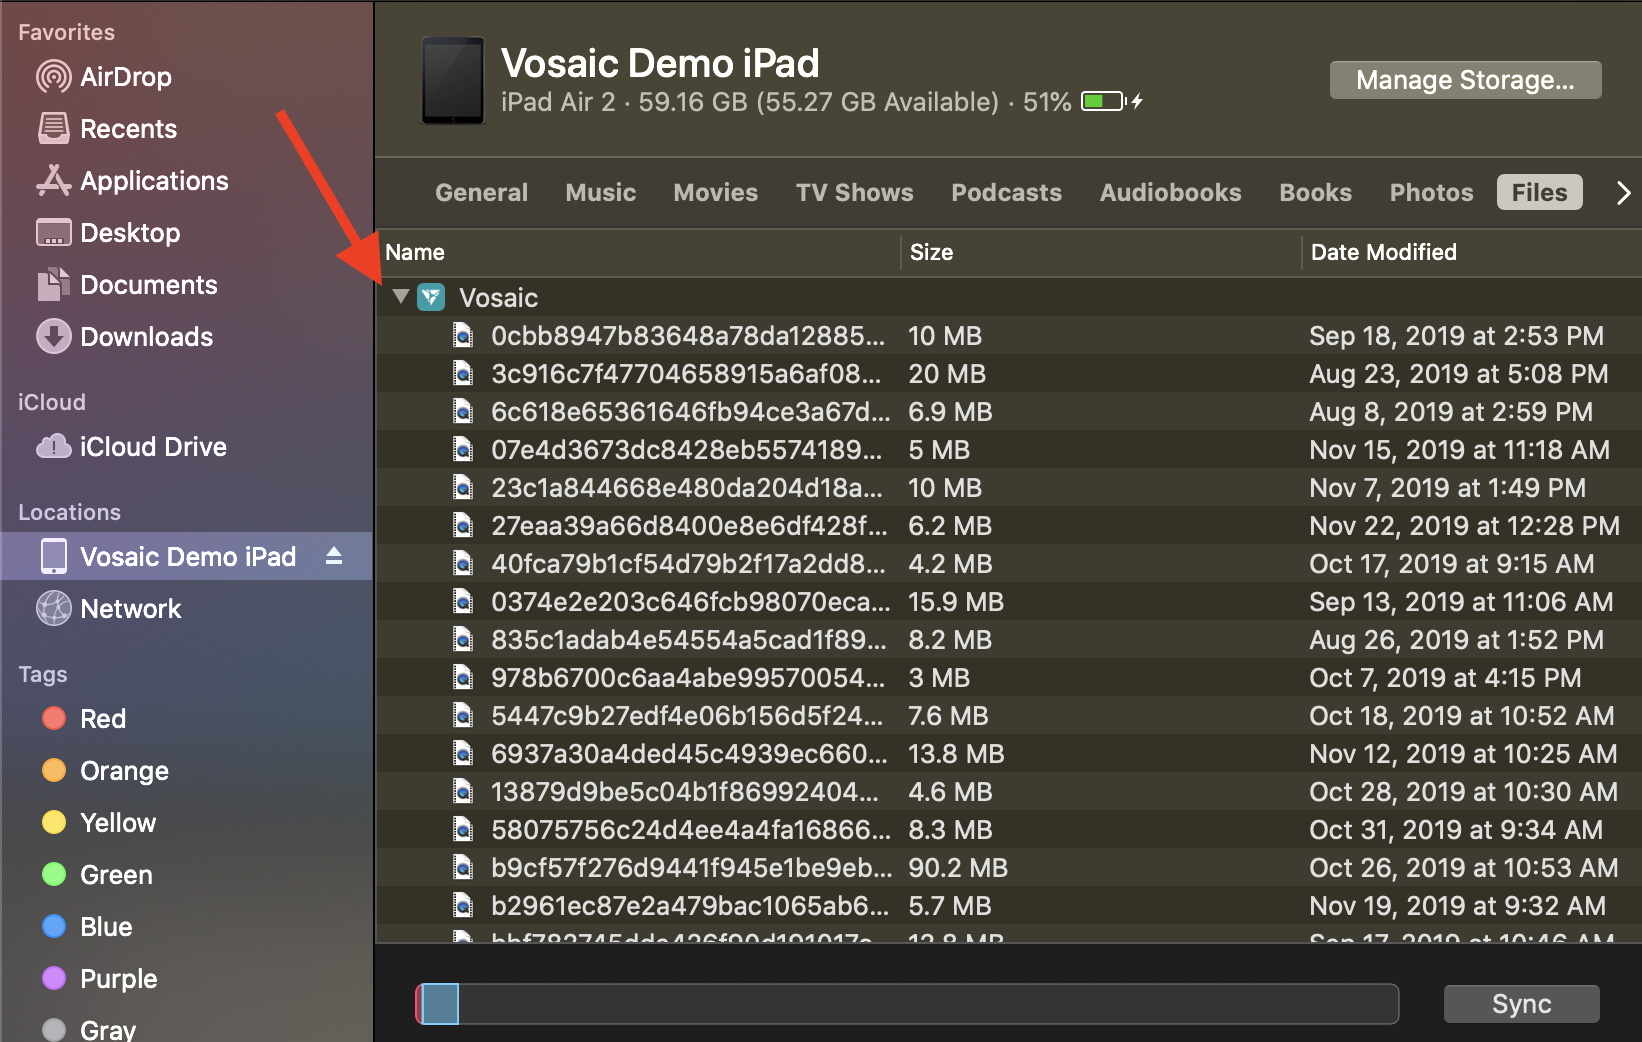
Task: Click file icon of 27eaa39a66d8400e8e6df428f
Action: (463, 525)
